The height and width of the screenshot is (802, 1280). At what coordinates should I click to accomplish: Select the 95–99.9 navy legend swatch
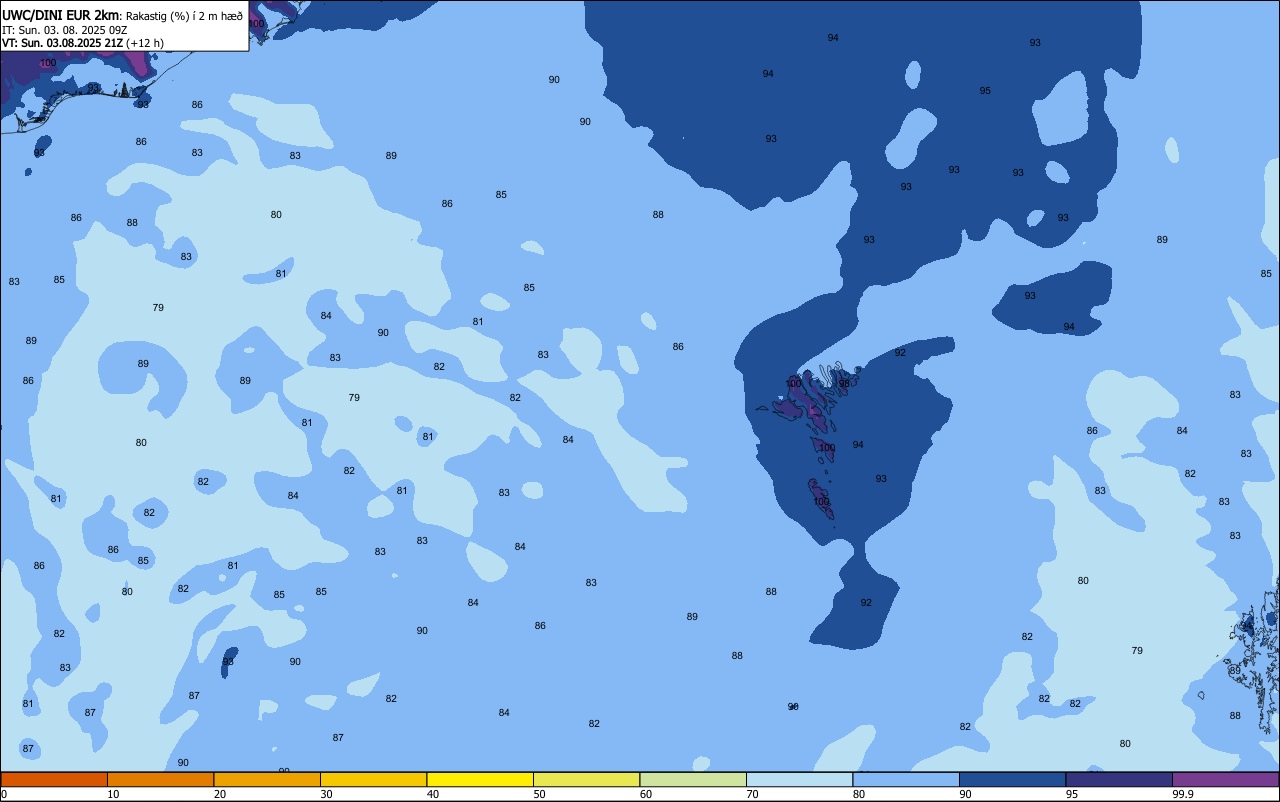pos(1119,779)
